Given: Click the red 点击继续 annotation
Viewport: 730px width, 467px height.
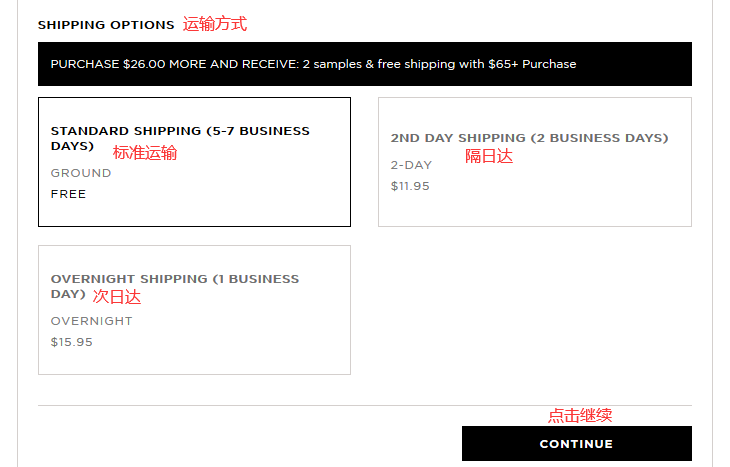Looking at the screenshot, I should (579, 415).
